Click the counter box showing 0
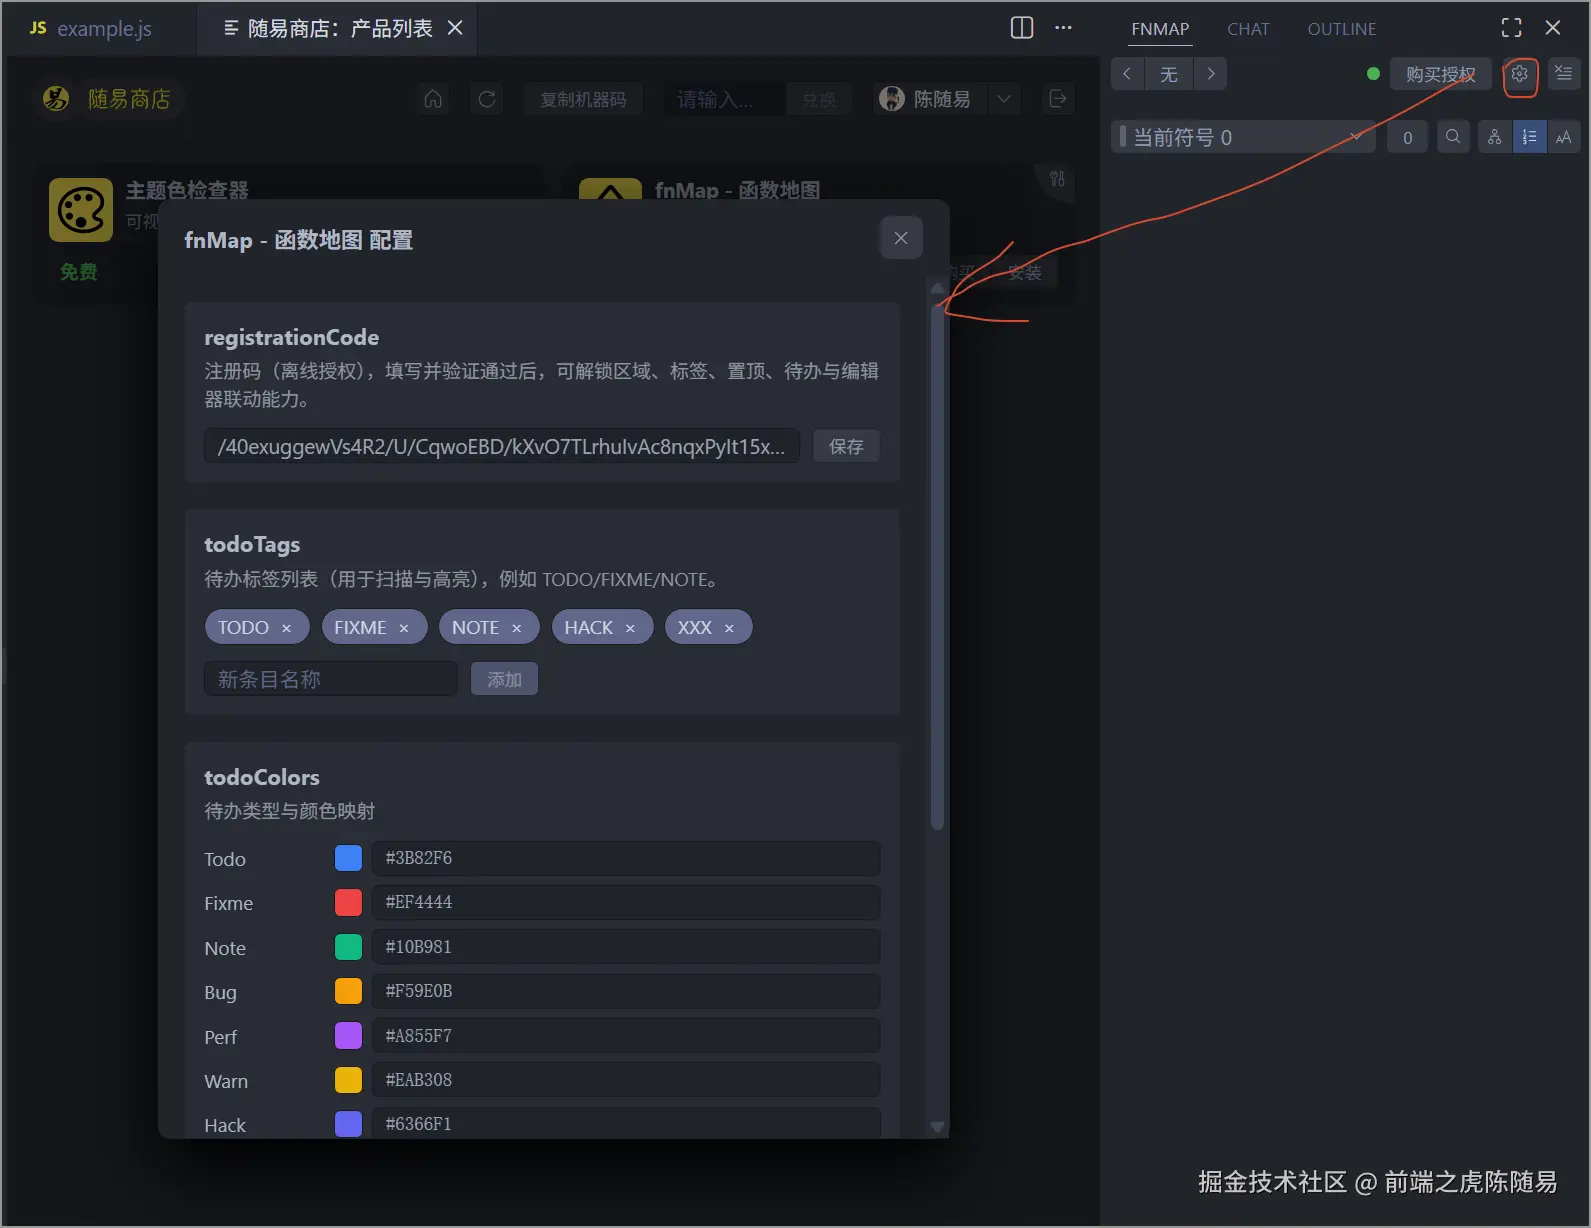Viewport: 1591px width, 1228px height. click(1407, 137)
